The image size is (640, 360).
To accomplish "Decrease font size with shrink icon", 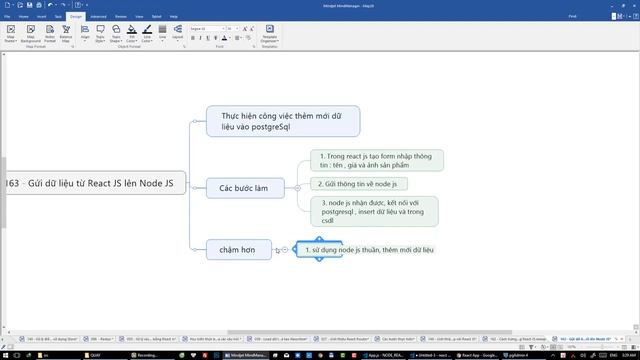I will [252, 29].
